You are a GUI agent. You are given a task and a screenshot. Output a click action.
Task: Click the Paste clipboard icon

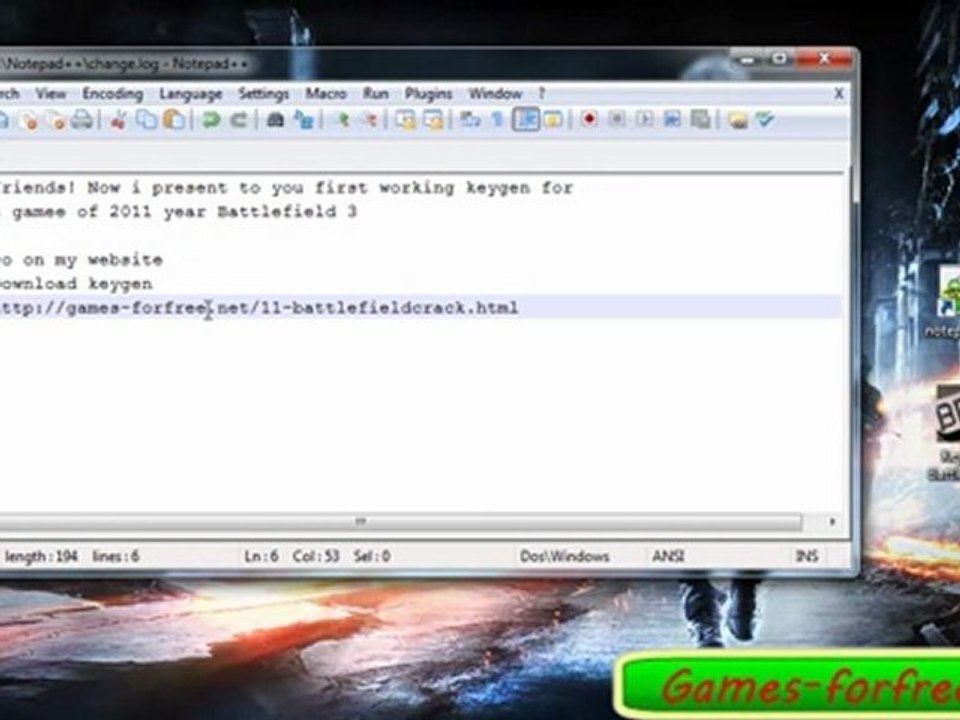click(174, 120)
